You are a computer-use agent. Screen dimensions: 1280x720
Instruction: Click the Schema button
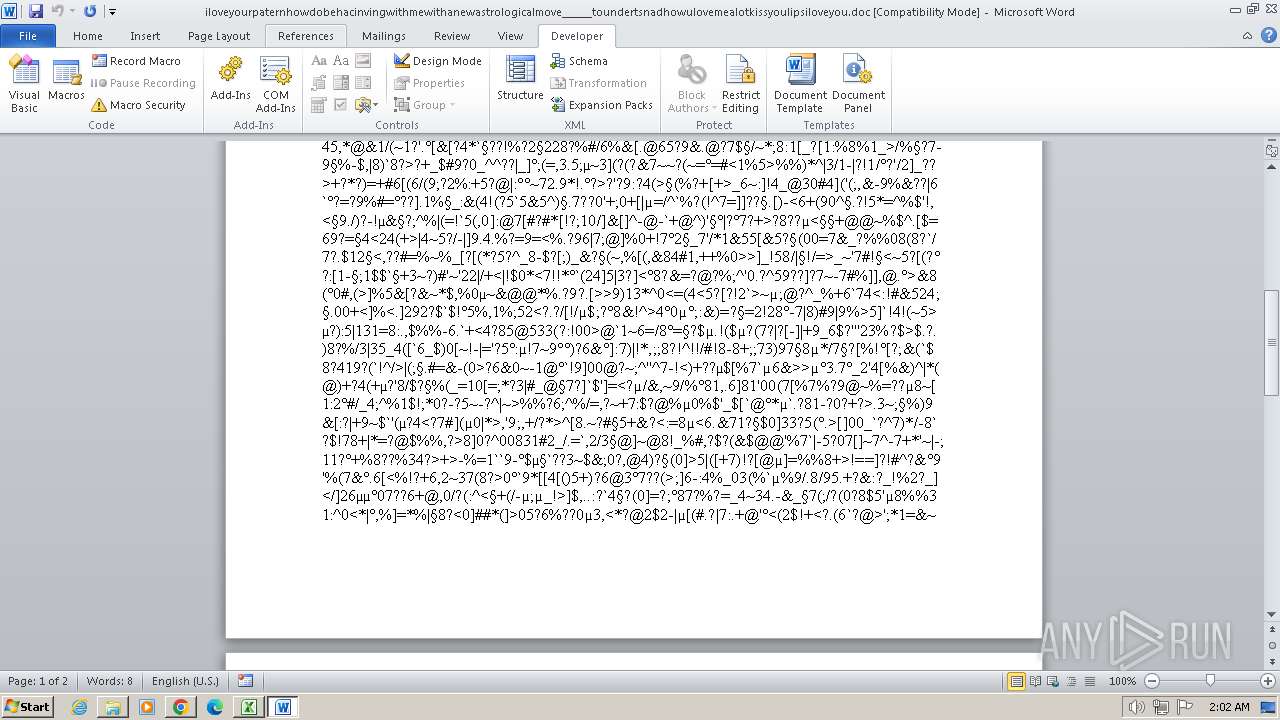pos(579,61)
